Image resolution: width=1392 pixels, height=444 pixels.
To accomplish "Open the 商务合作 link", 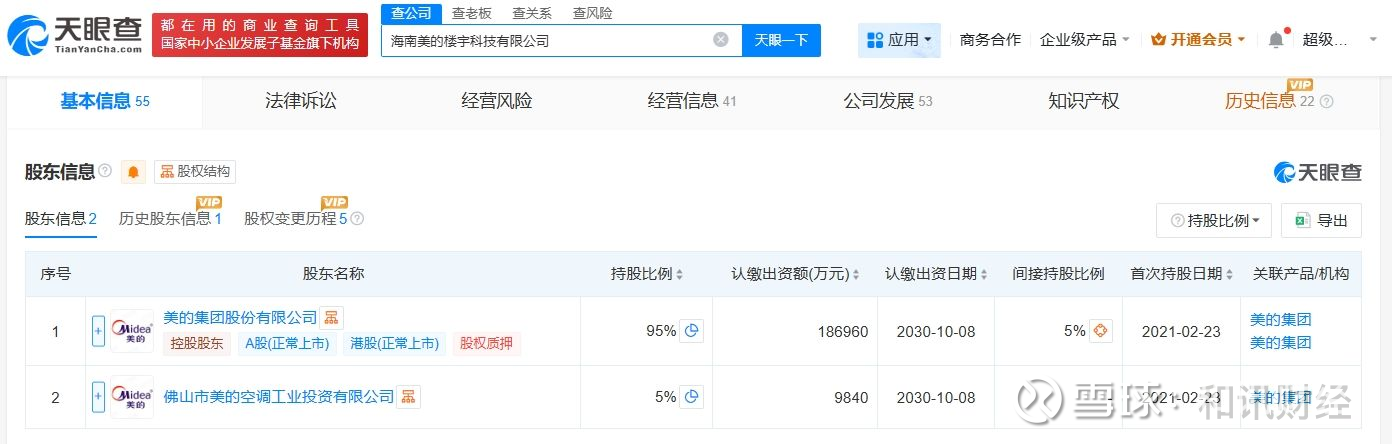I will coord(990,40).
